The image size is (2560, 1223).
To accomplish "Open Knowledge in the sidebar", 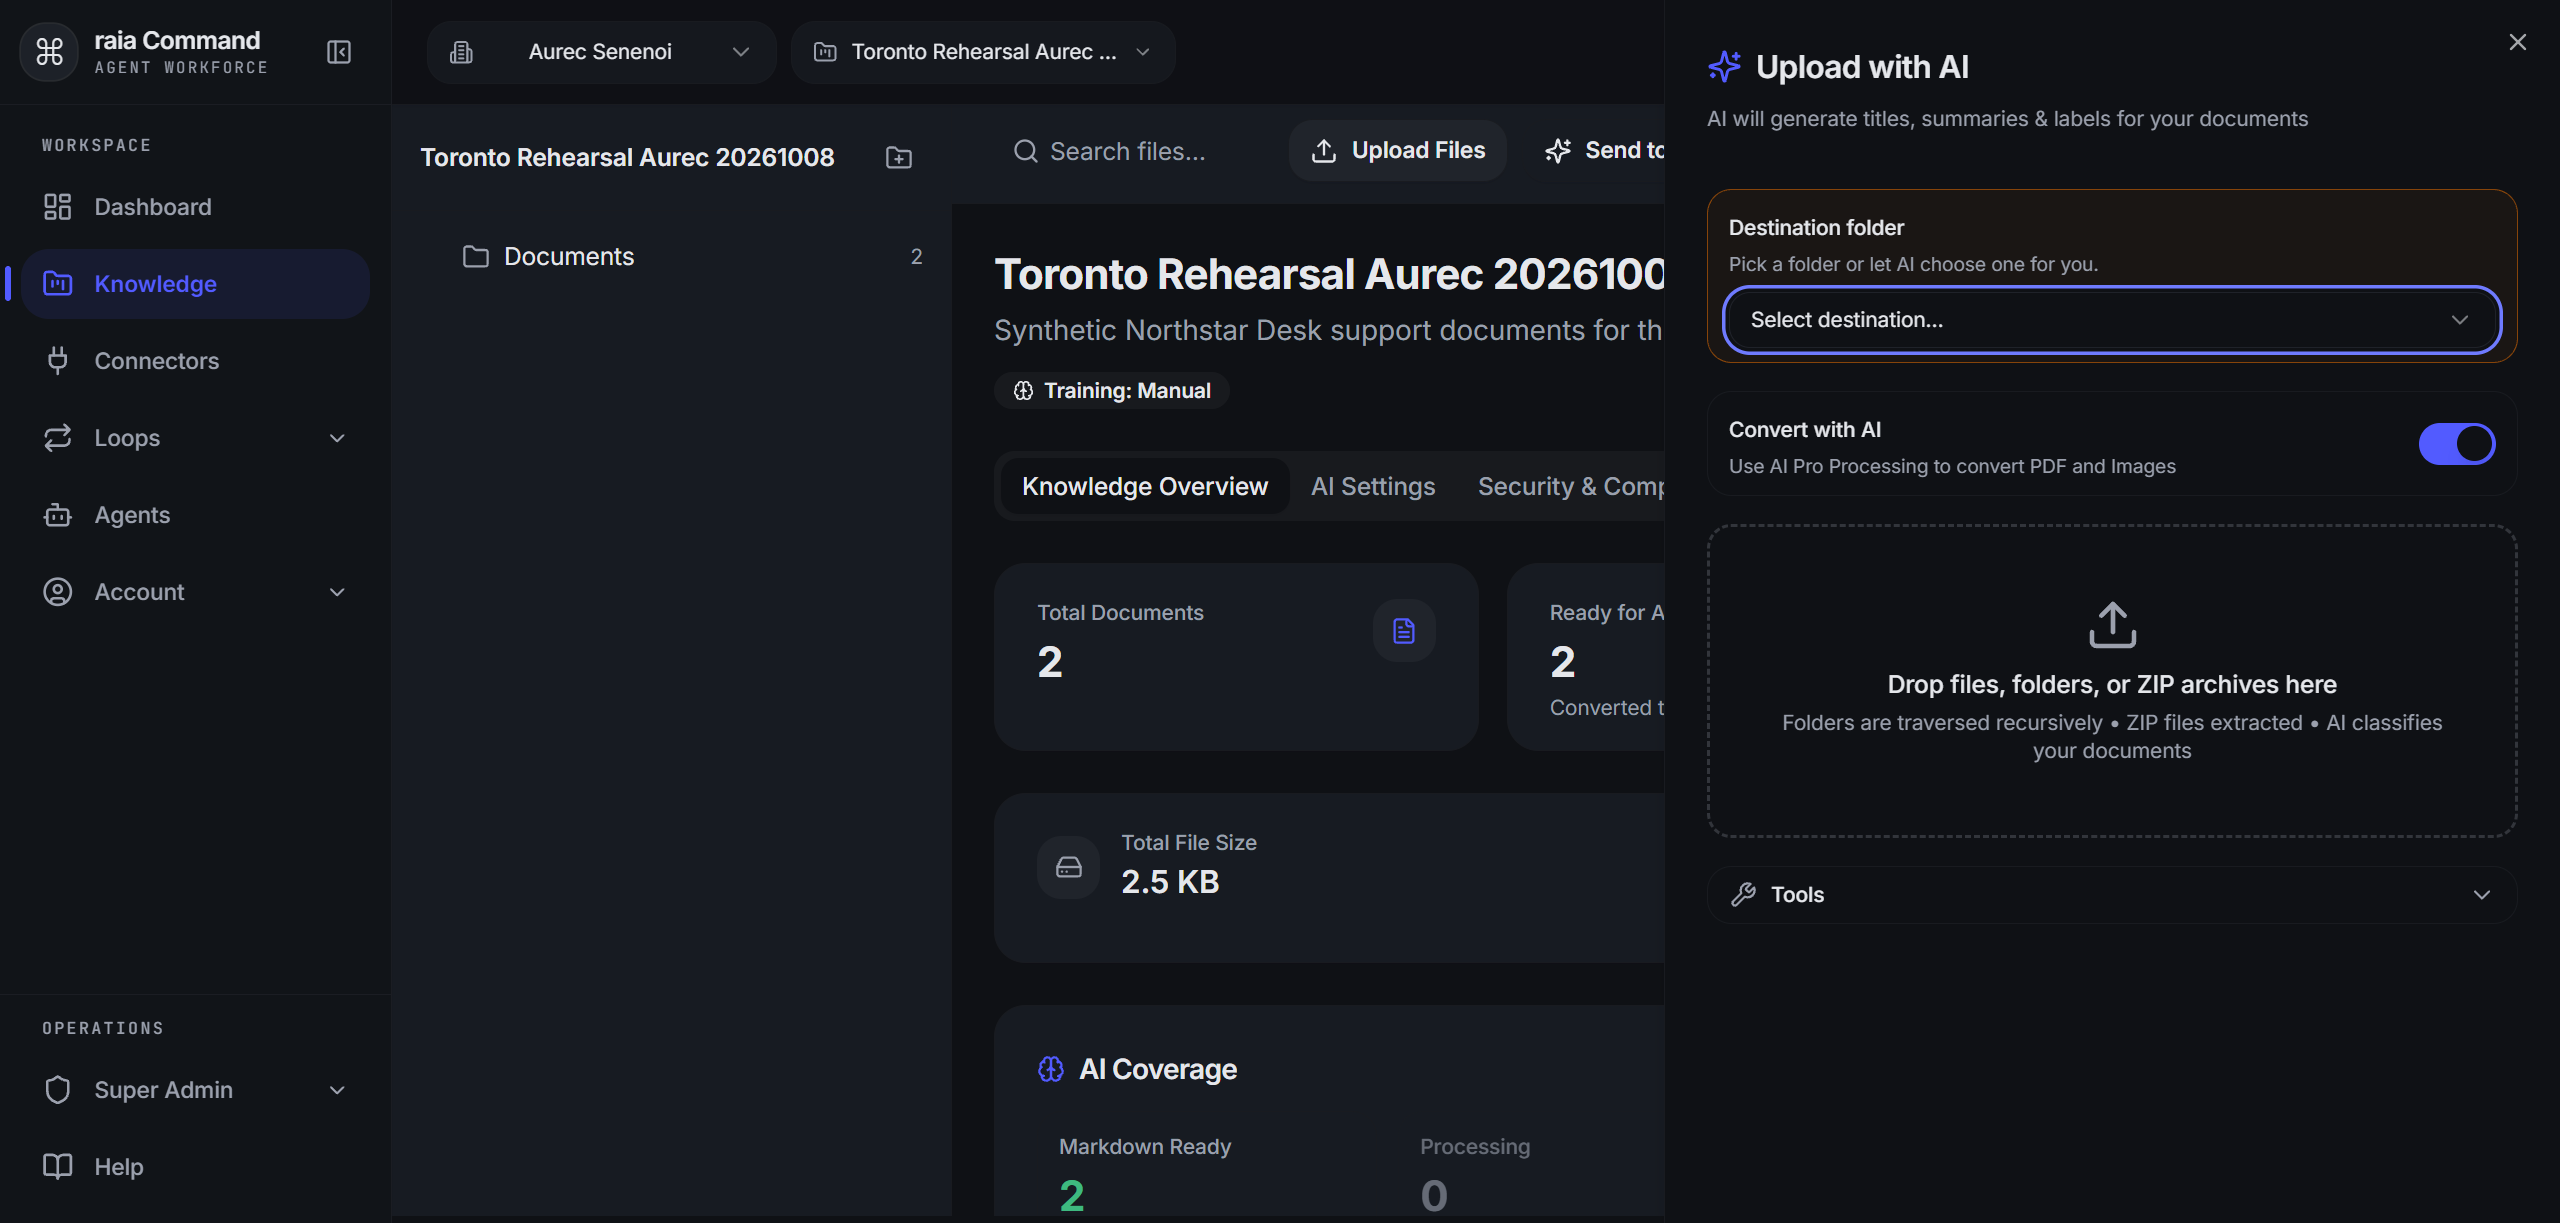I will pyautogui.click(x=195, y=284).
